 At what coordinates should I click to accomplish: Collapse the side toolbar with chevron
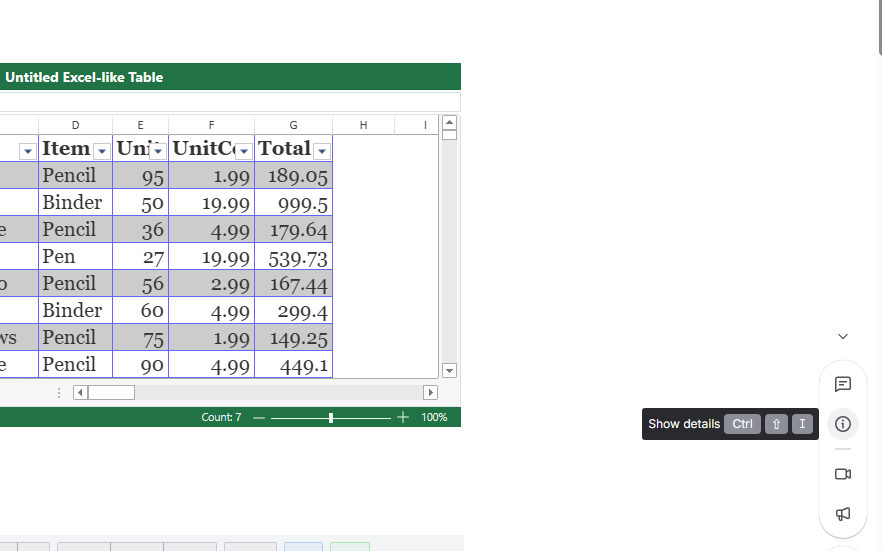click(843, 337)
